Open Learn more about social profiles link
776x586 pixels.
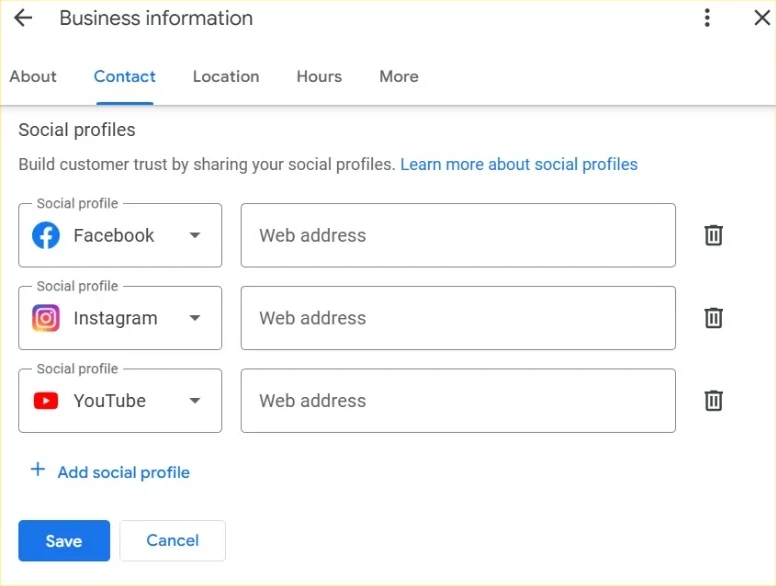pyautogui.click(x=519, y=164)
